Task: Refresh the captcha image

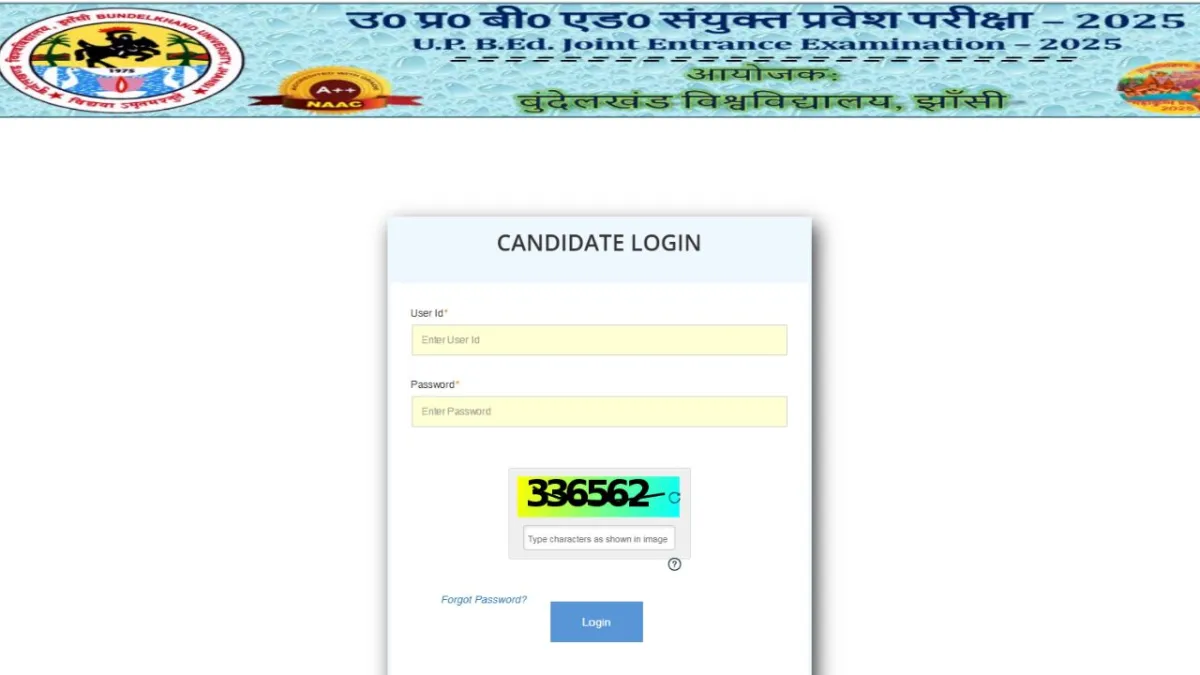Action: [x=674, y=497]
